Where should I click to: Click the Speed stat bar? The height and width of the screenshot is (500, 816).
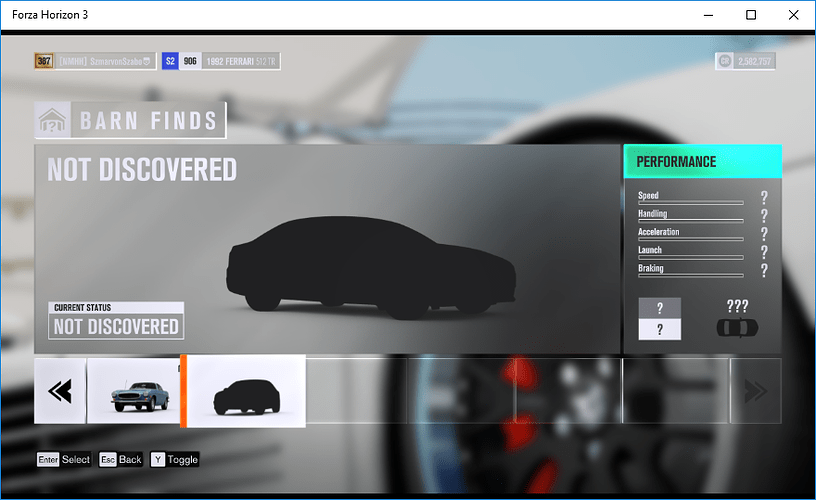point(691,202)
